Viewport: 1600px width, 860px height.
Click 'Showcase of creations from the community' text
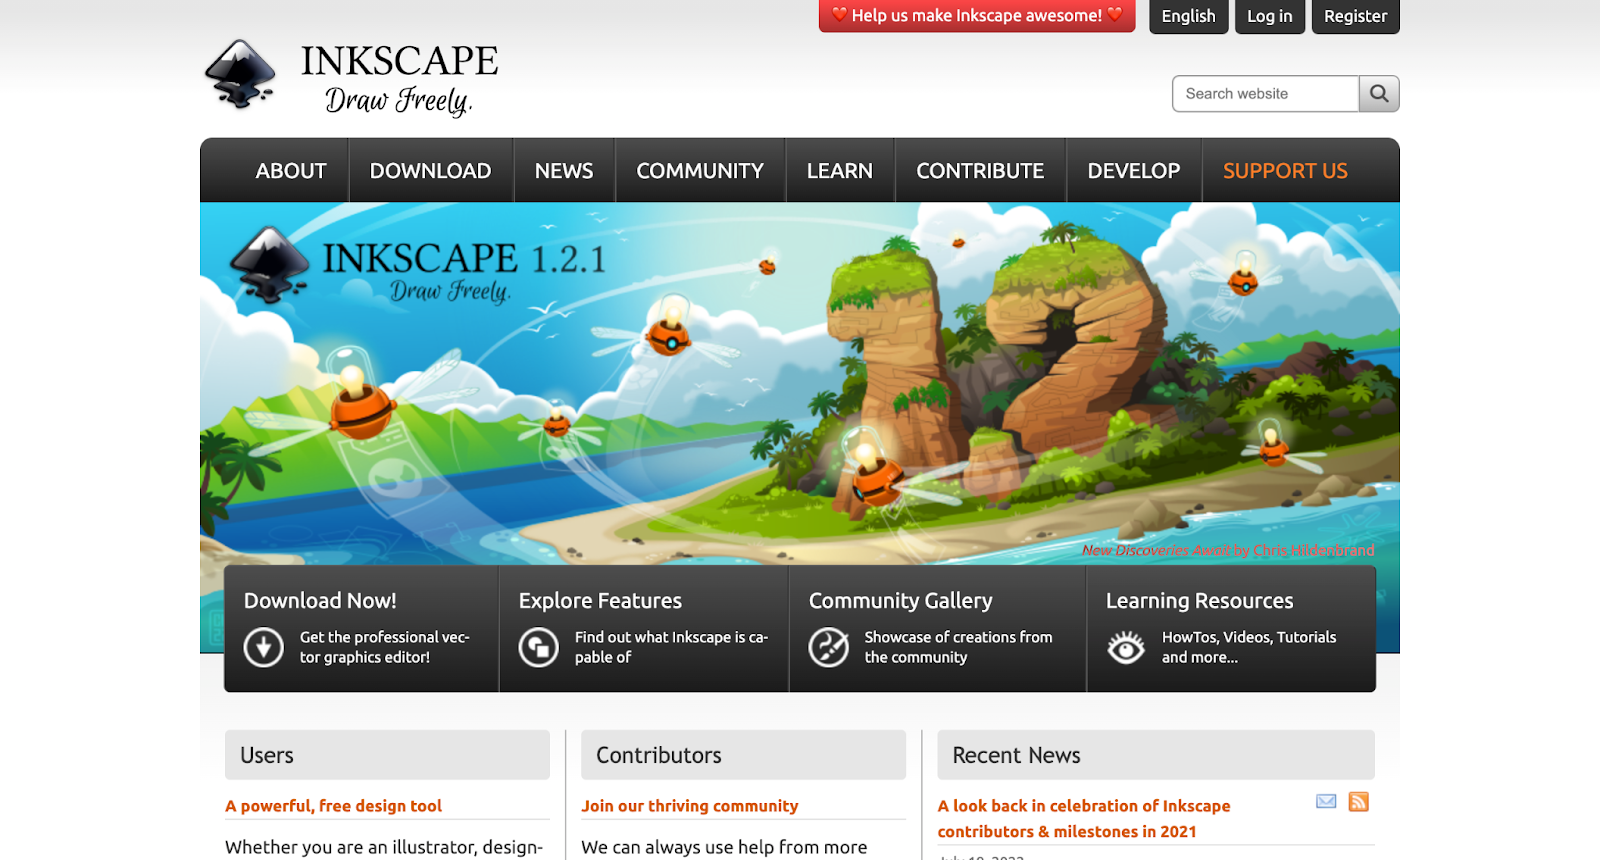coord(958,647)
